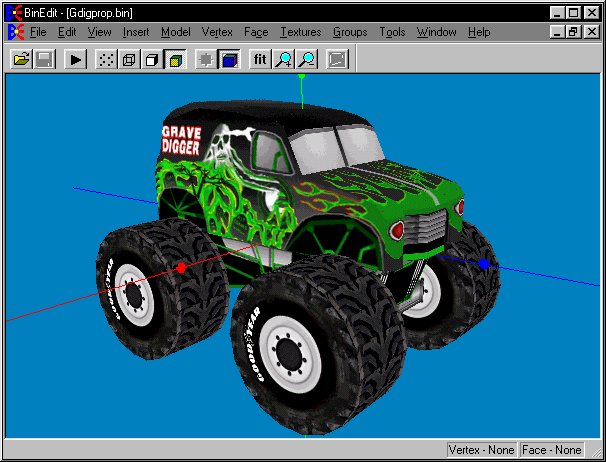Click the Face - None status panel
The width and height of the screenshot is (606, 462).
pos(553,450)
